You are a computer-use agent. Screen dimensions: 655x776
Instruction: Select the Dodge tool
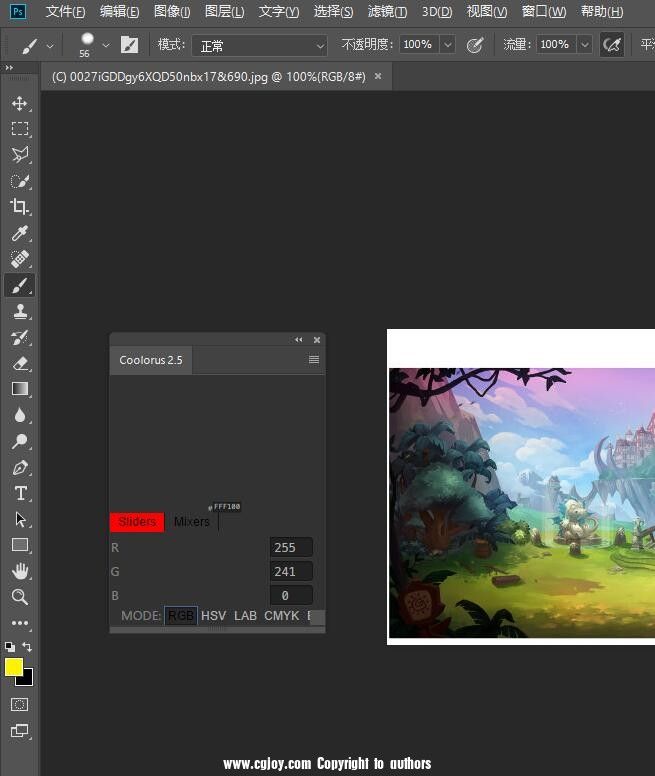pyautogui.click(x=19, y=441)
